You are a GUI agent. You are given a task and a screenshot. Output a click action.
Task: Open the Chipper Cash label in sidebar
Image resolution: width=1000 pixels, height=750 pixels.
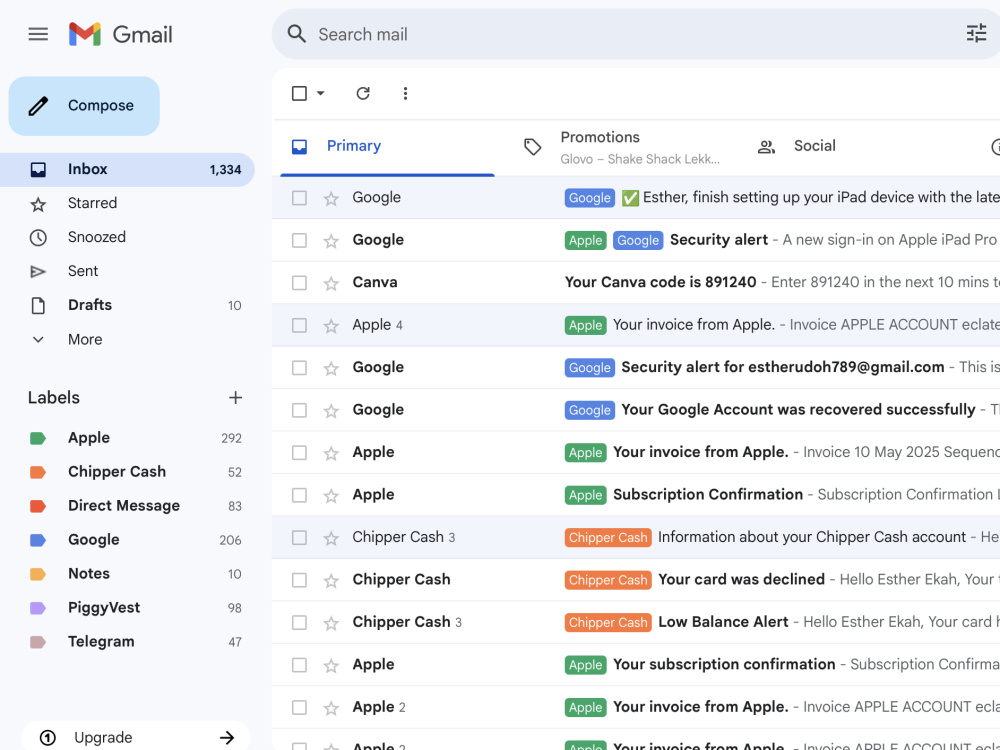128,472
